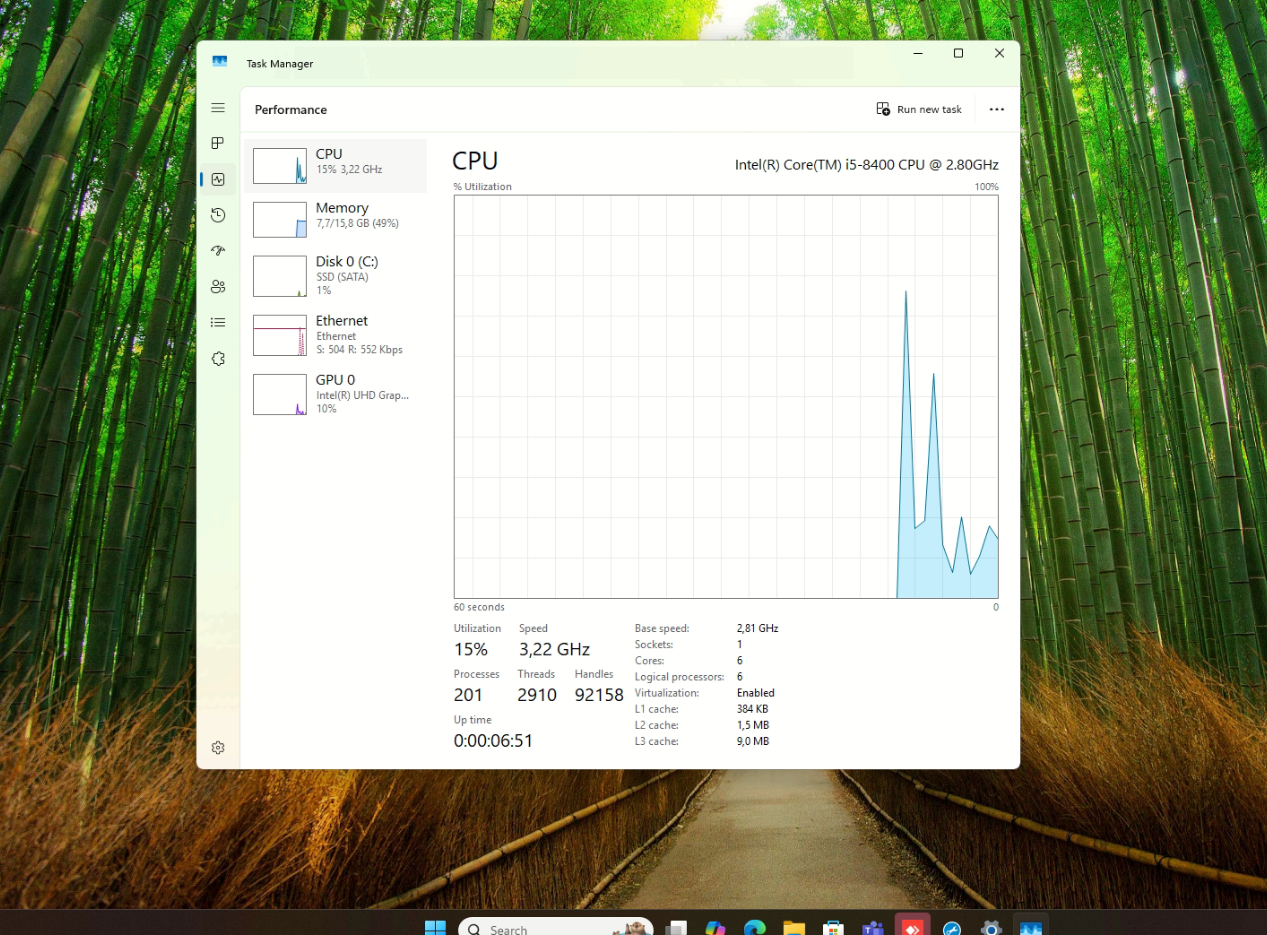Select Disk 0 (C:) in sidebar
Screen dimensions: 1267x935
[336, 275]
